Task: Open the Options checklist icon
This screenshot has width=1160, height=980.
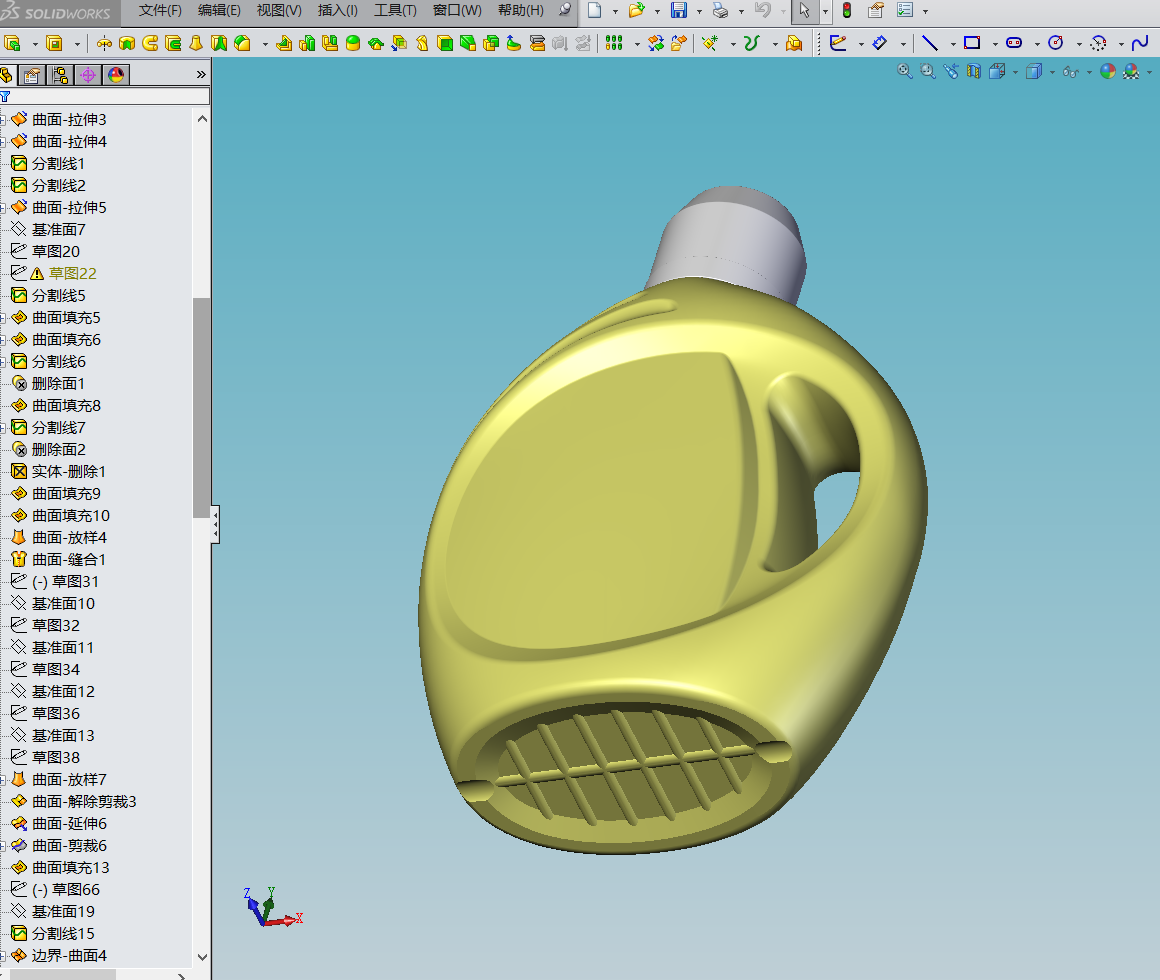Action: pos(905,10)
